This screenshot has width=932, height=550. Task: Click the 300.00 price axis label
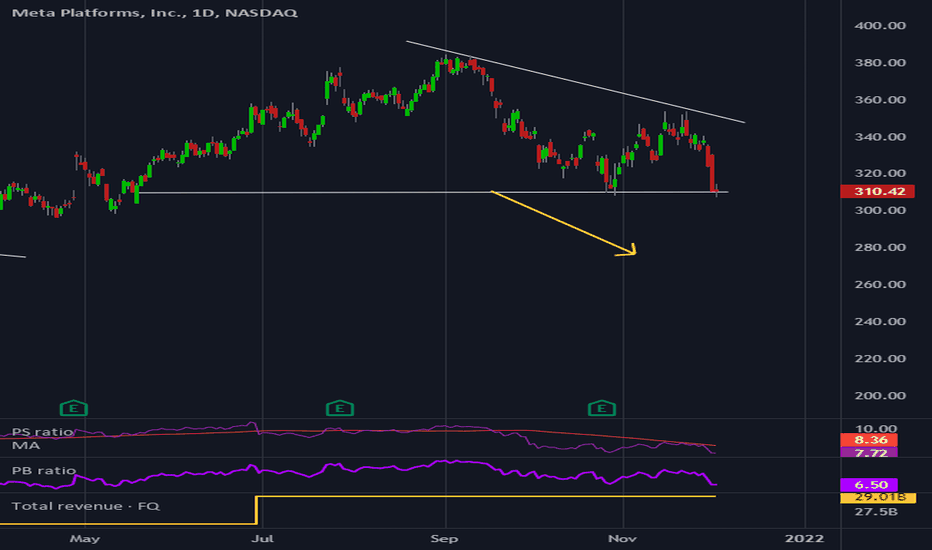(x=880, y=210)
